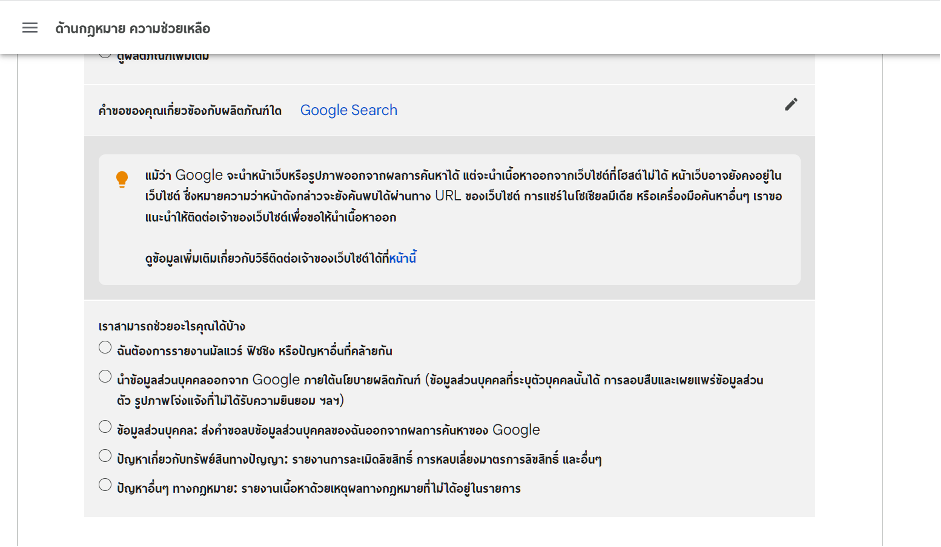The width and height of the screenshot is (941, 547).
Task: Click the label ข้อมูลส่วนบุคคล: ส่งคำขอลบข้อมูล
Action: (x=328, y=430)
